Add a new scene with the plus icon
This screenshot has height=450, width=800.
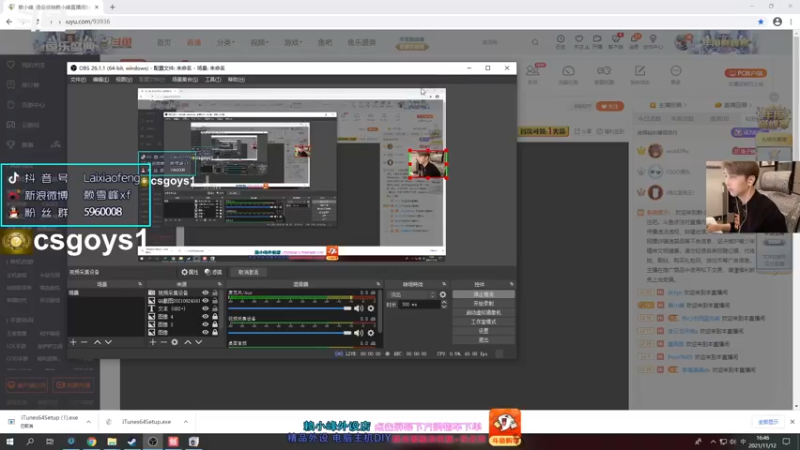[73, 342]
